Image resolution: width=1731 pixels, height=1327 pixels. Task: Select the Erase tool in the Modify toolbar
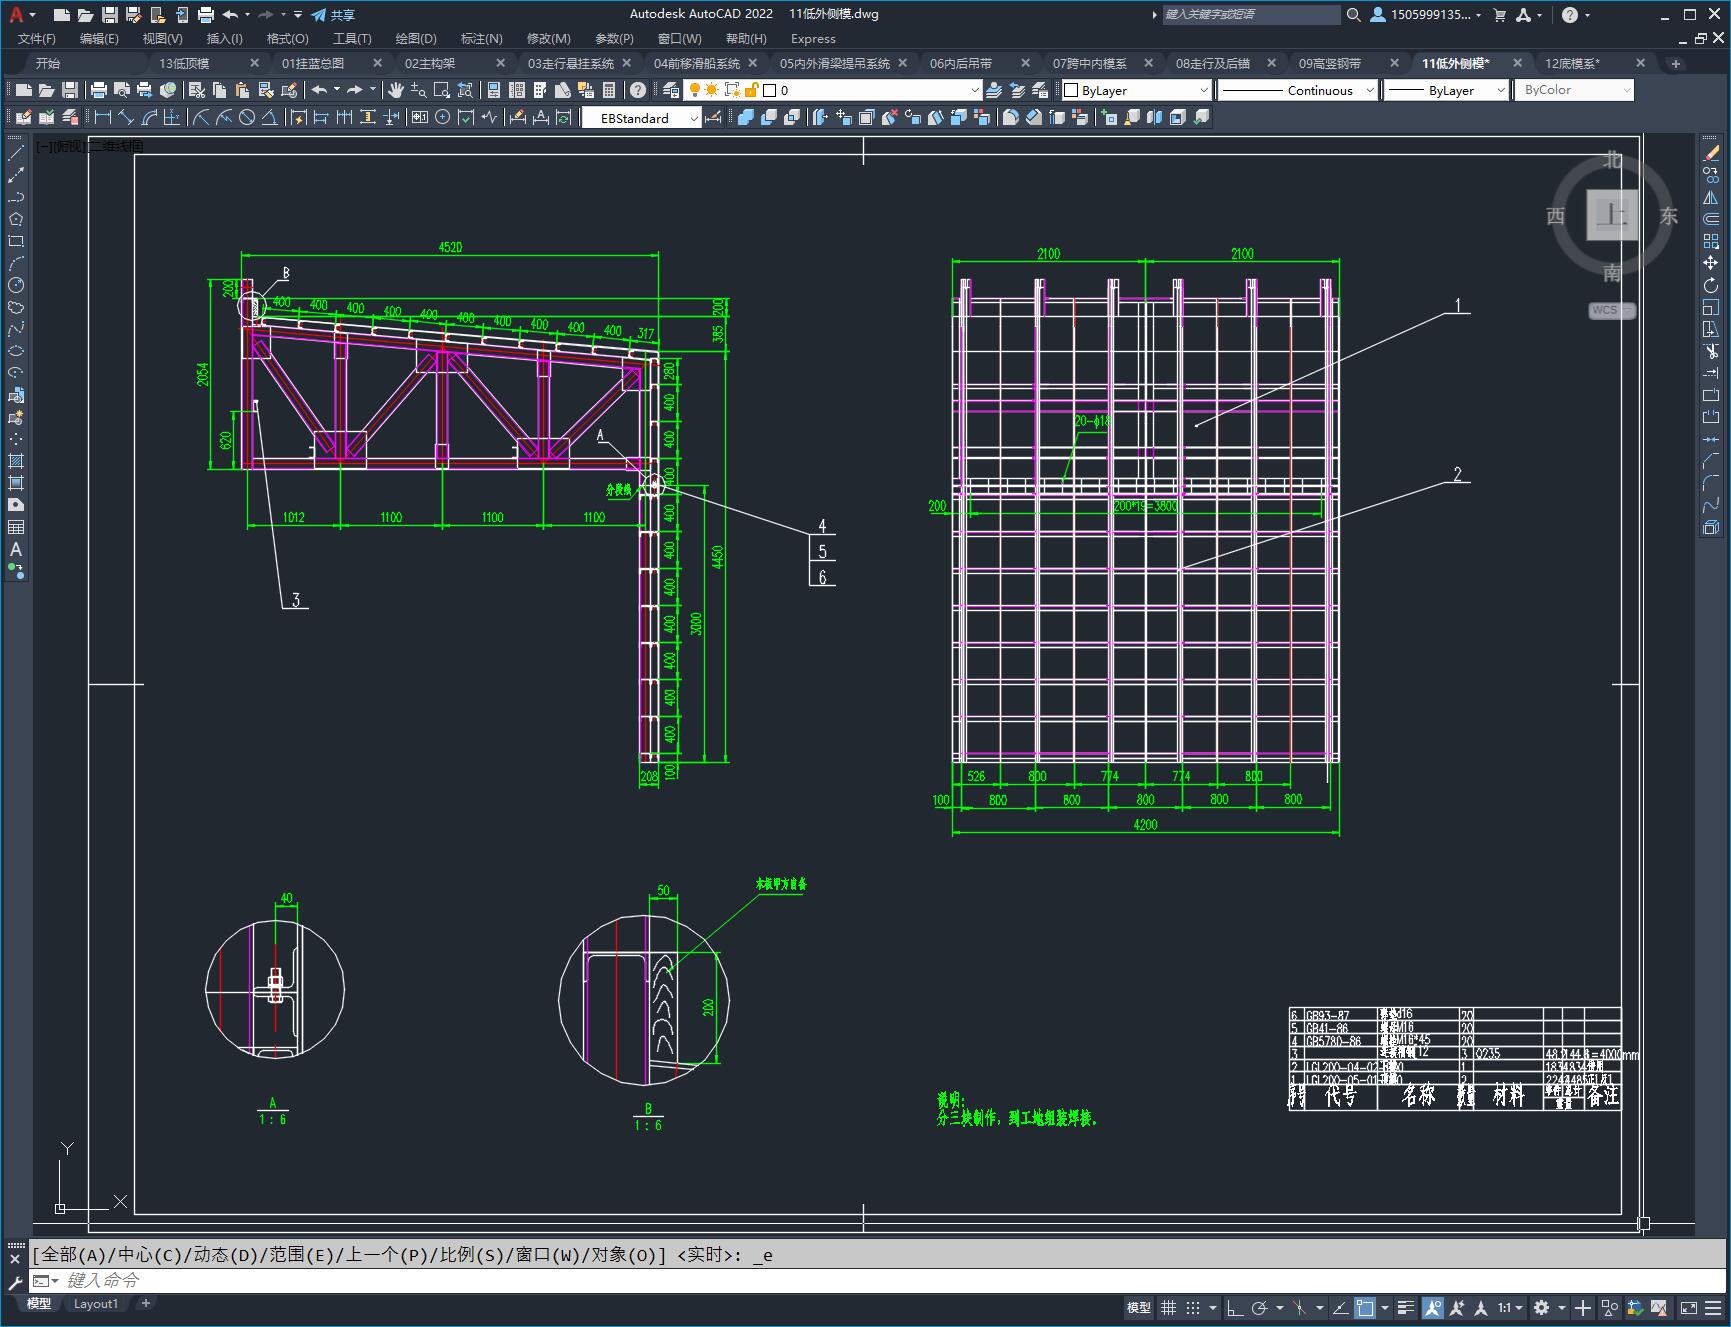coord(1711,153)
